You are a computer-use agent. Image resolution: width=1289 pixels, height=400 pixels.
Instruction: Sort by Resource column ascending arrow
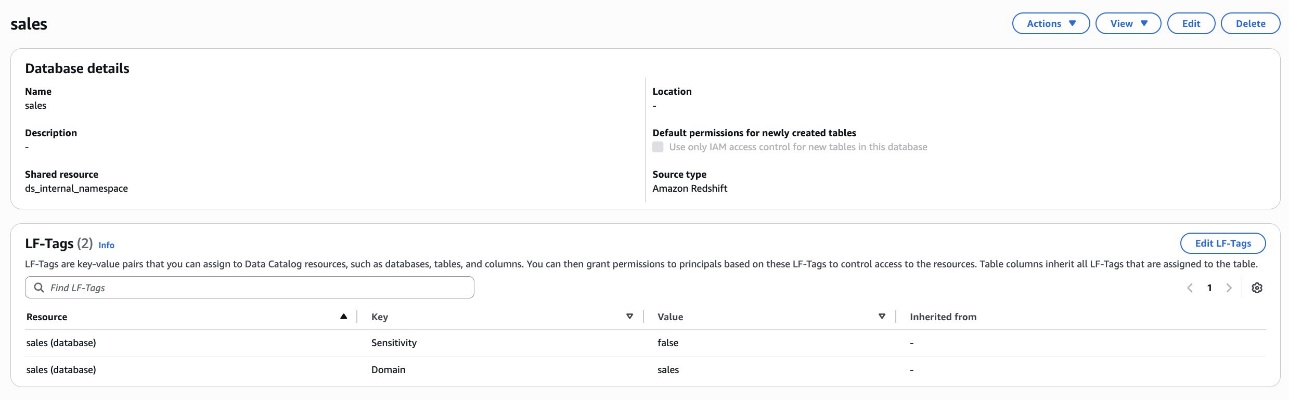344,317
